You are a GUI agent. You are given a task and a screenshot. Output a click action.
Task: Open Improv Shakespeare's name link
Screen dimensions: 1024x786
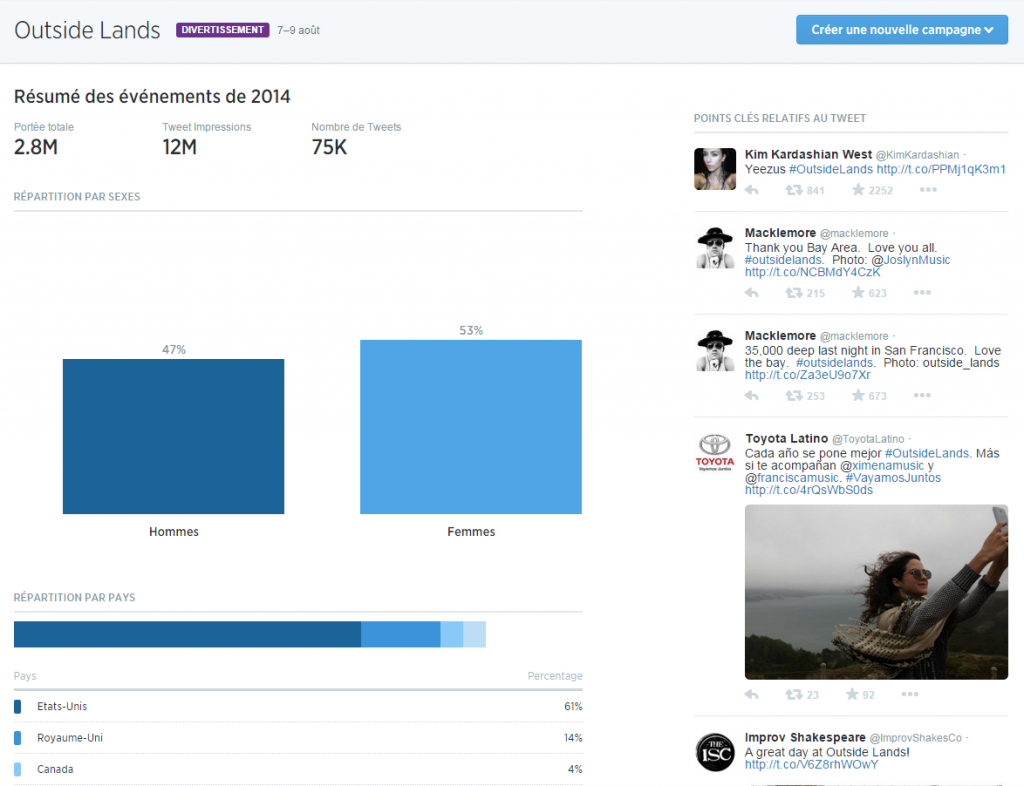click(x=805, y=737)
